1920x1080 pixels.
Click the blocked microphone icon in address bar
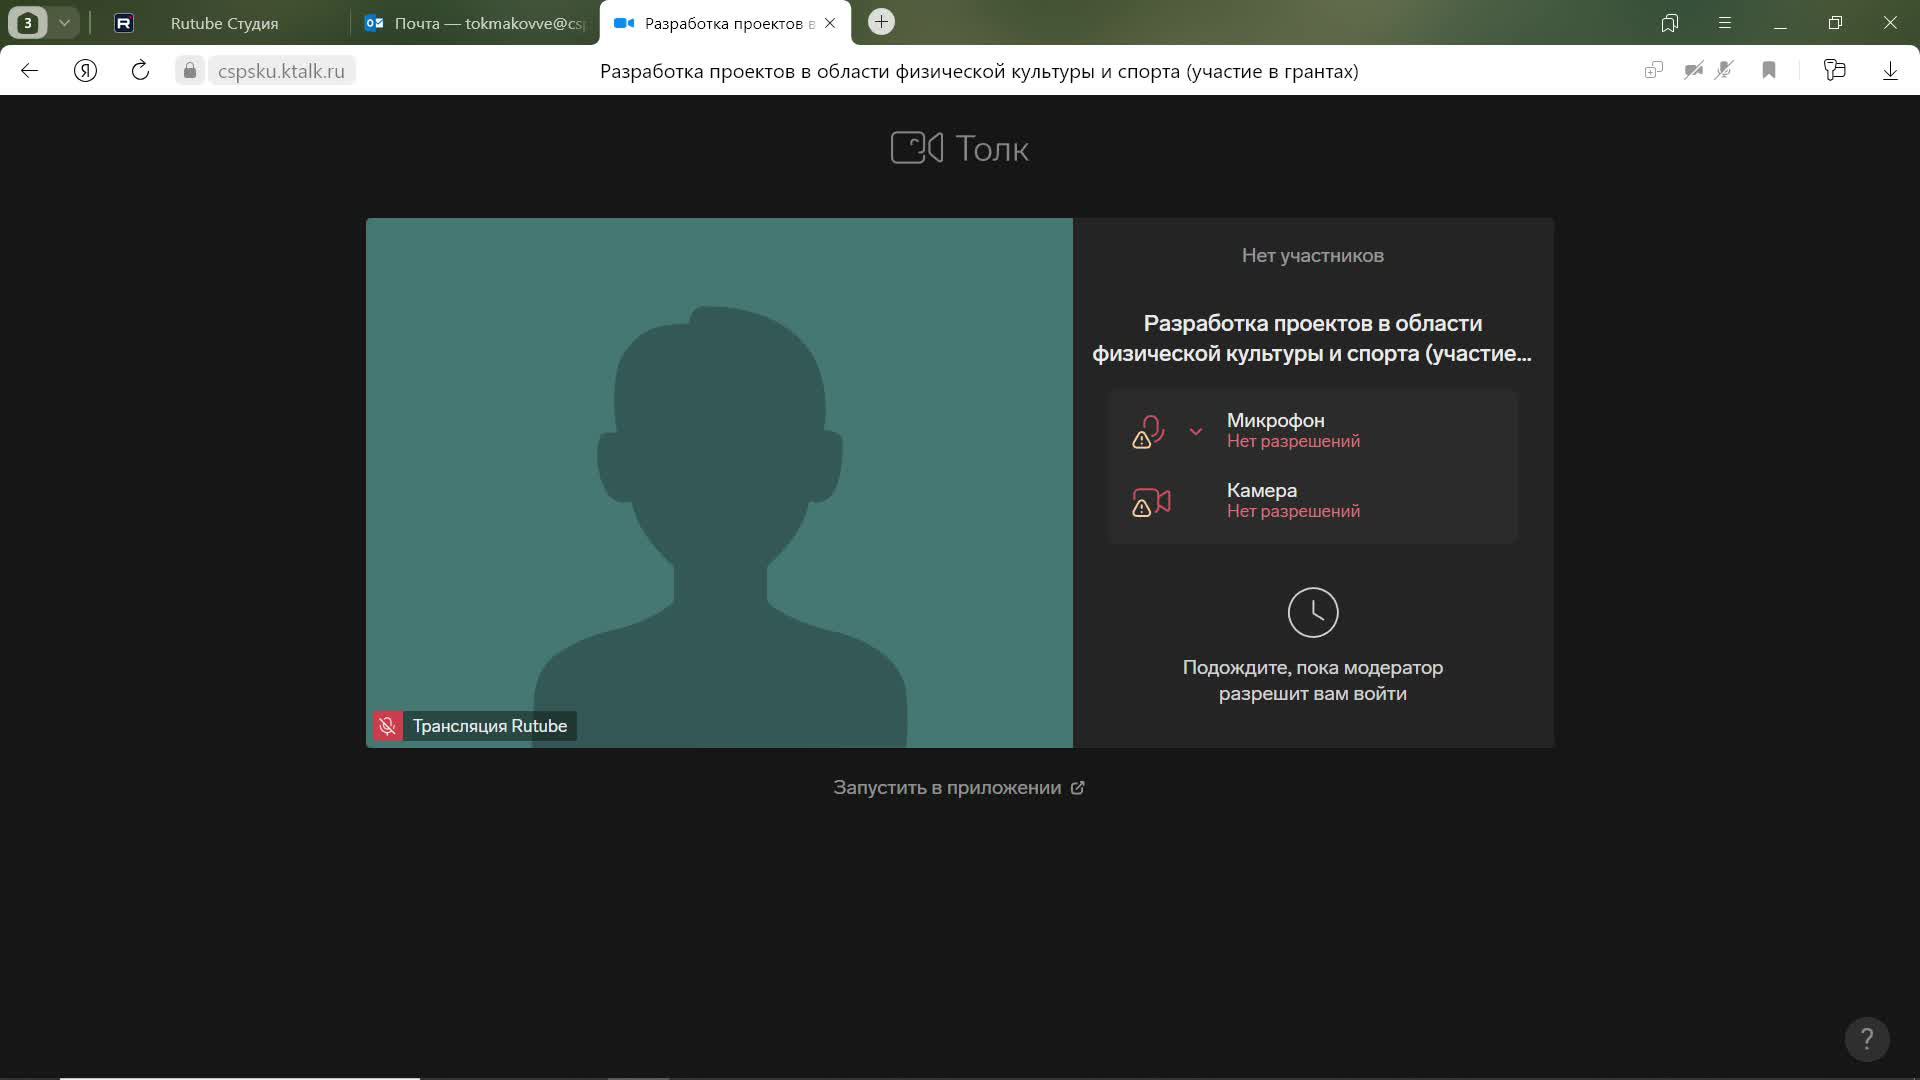[x=1724, y=70]
